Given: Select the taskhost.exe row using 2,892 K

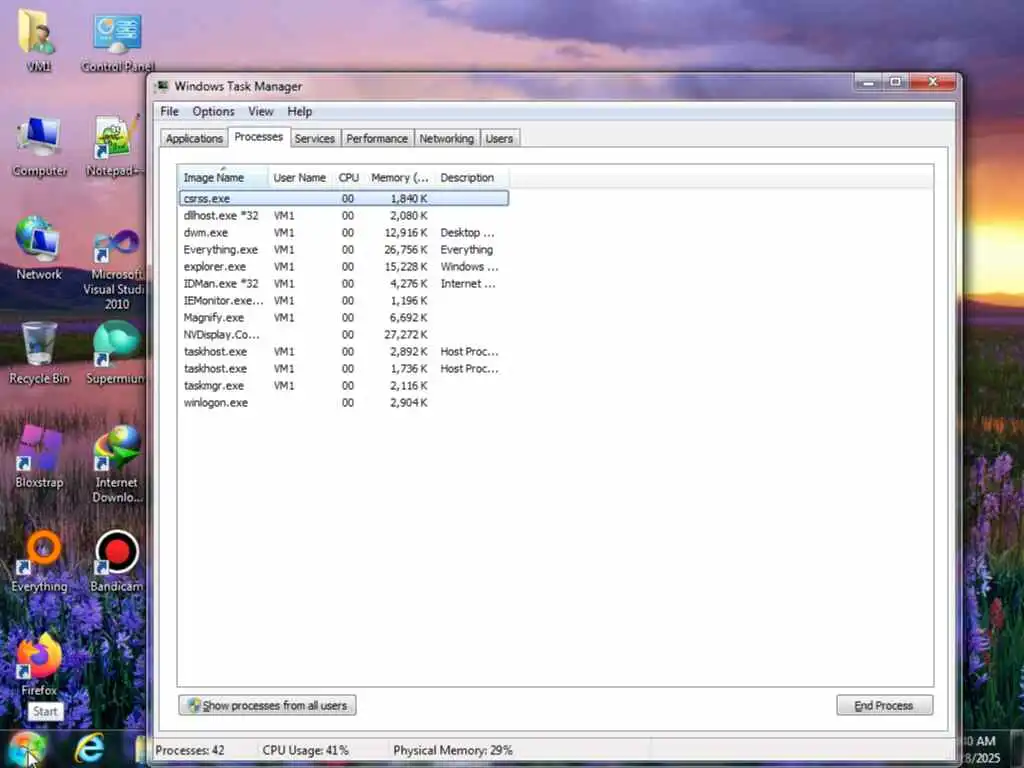Looking at the screenshot, I should tap(344, 351).
